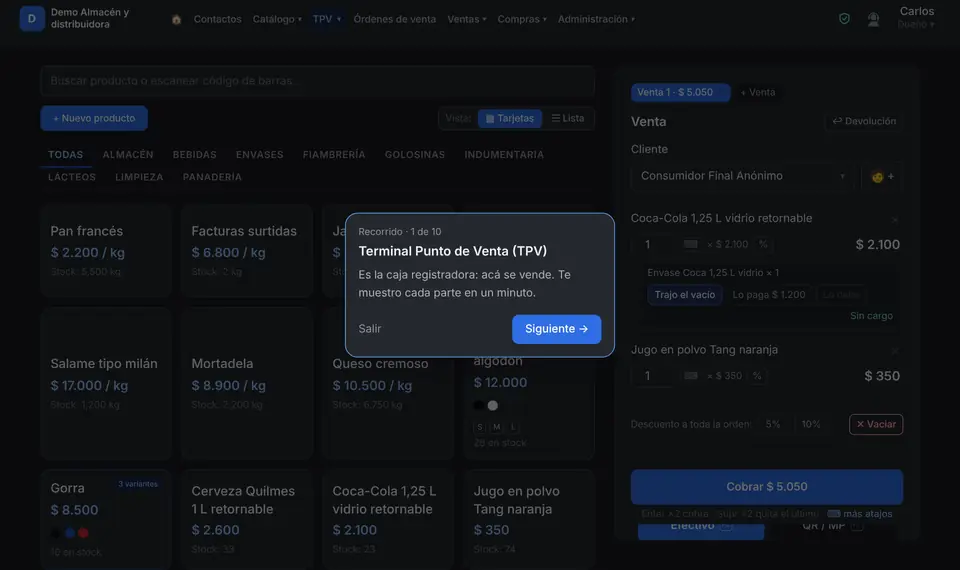Click the Devolución button
Viewport: 960px width, 570px height.
tap(864, 121)
